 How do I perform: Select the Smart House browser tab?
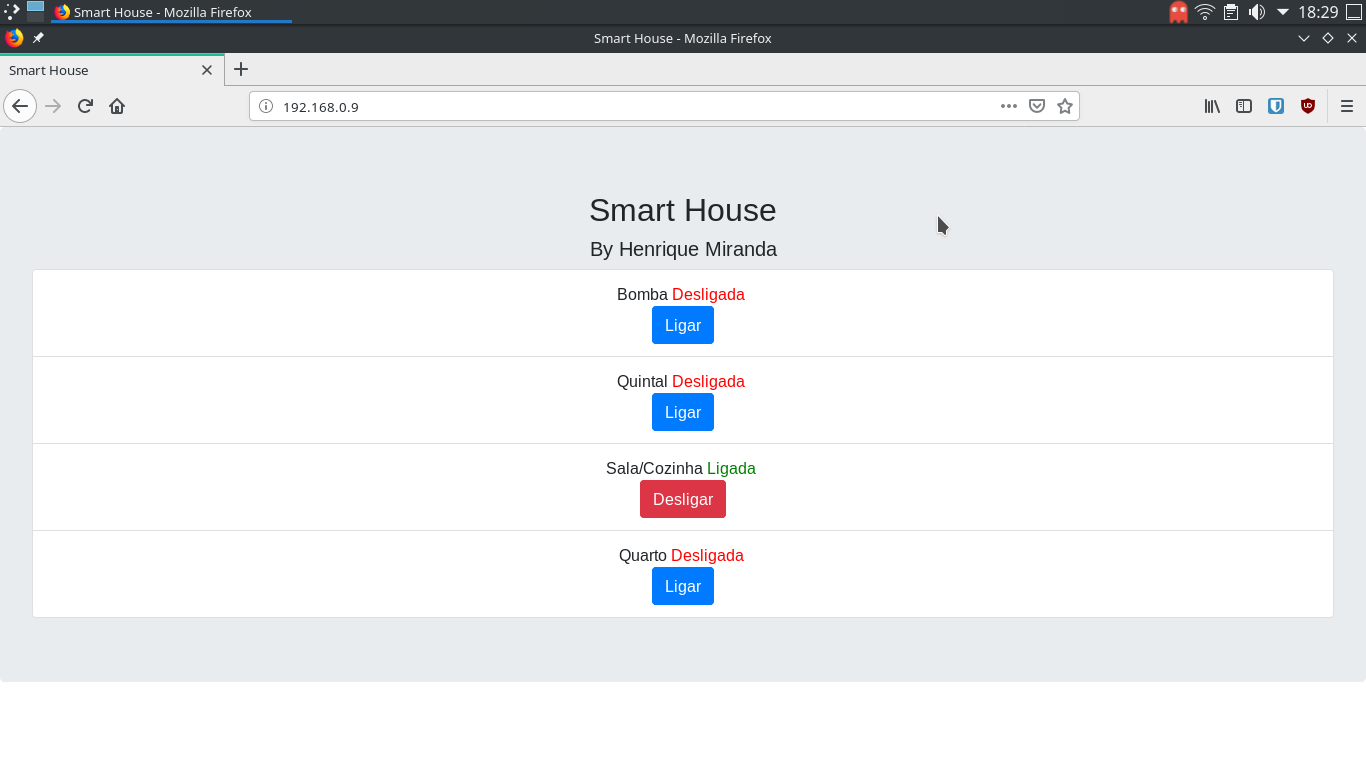pyautogui.click(x=112, y=70)
